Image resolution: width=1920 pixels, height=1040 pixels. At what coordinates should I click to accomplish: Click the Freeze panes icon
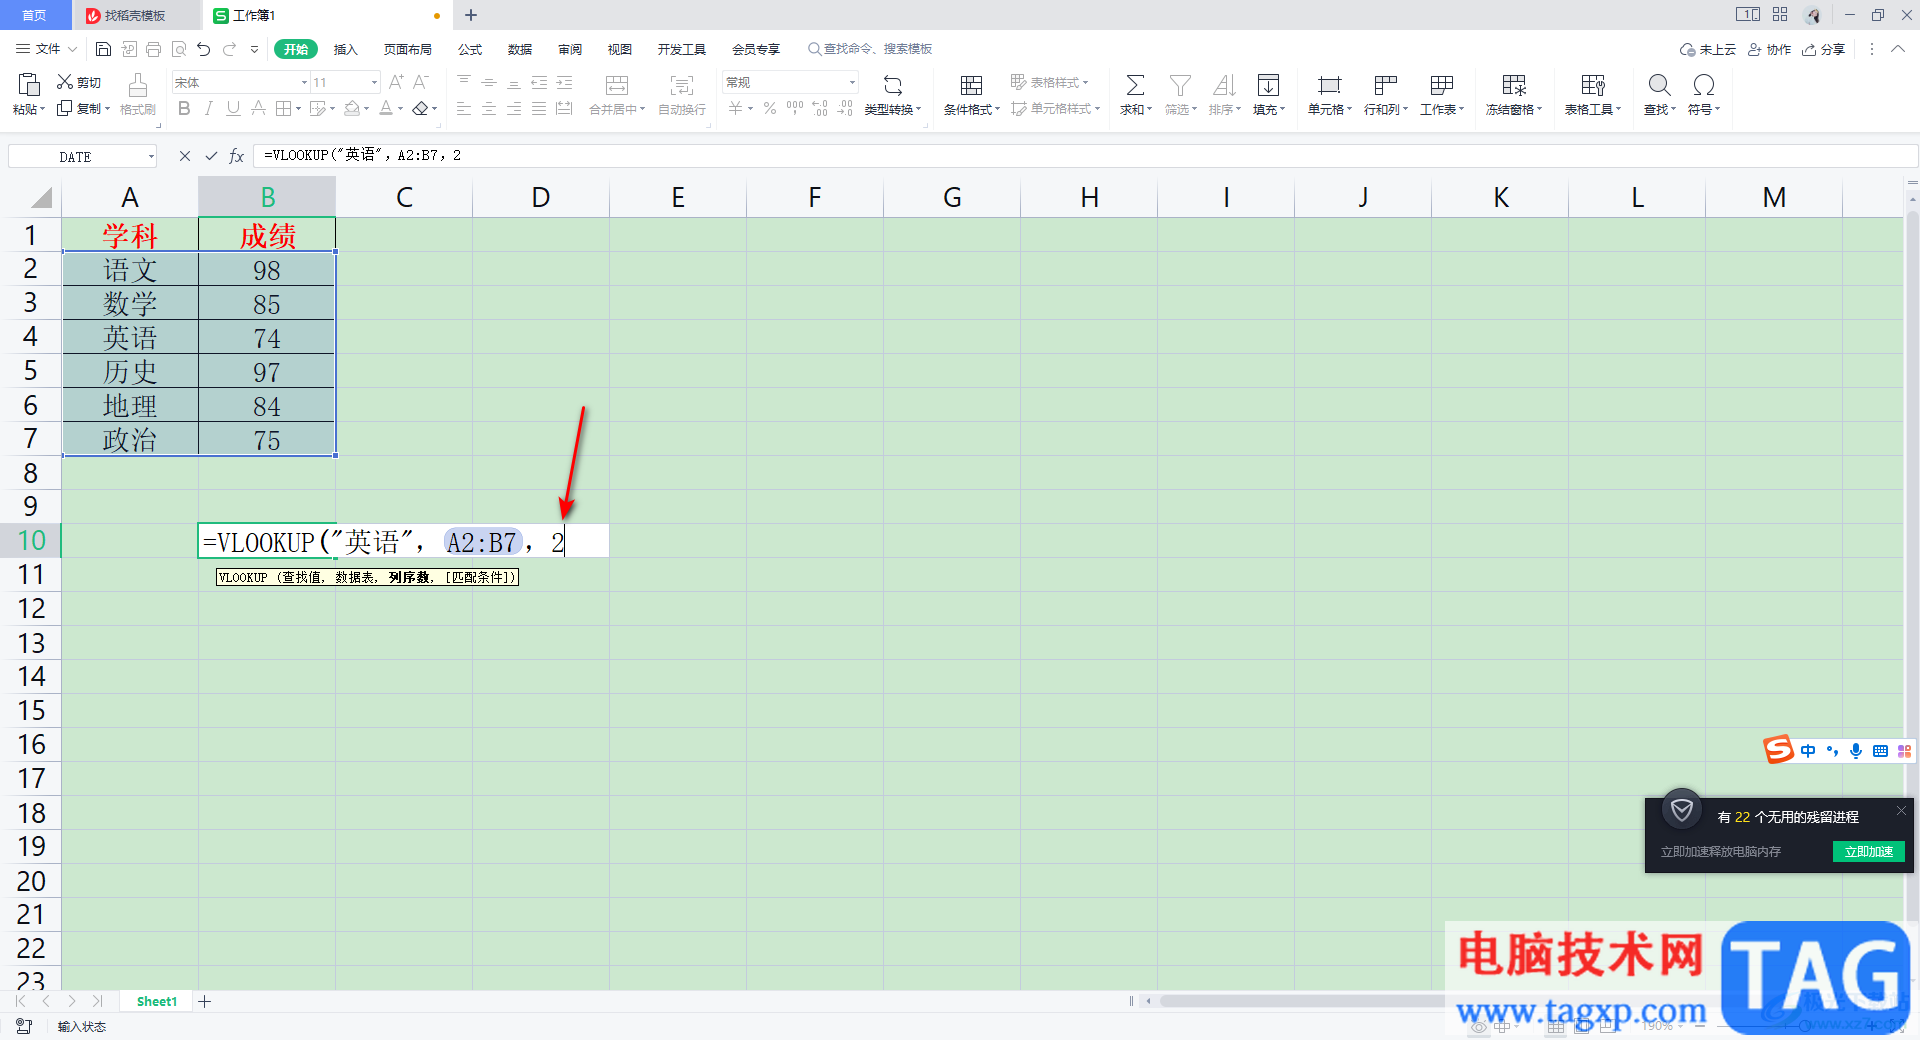coord(1514,85)
